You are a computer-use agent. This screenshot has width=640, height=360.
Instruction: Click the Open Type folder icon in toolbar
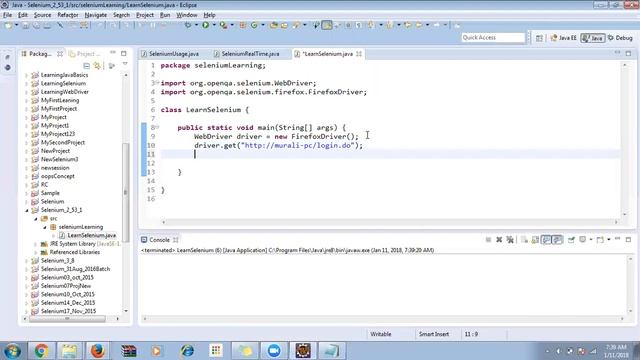[274, 25]
